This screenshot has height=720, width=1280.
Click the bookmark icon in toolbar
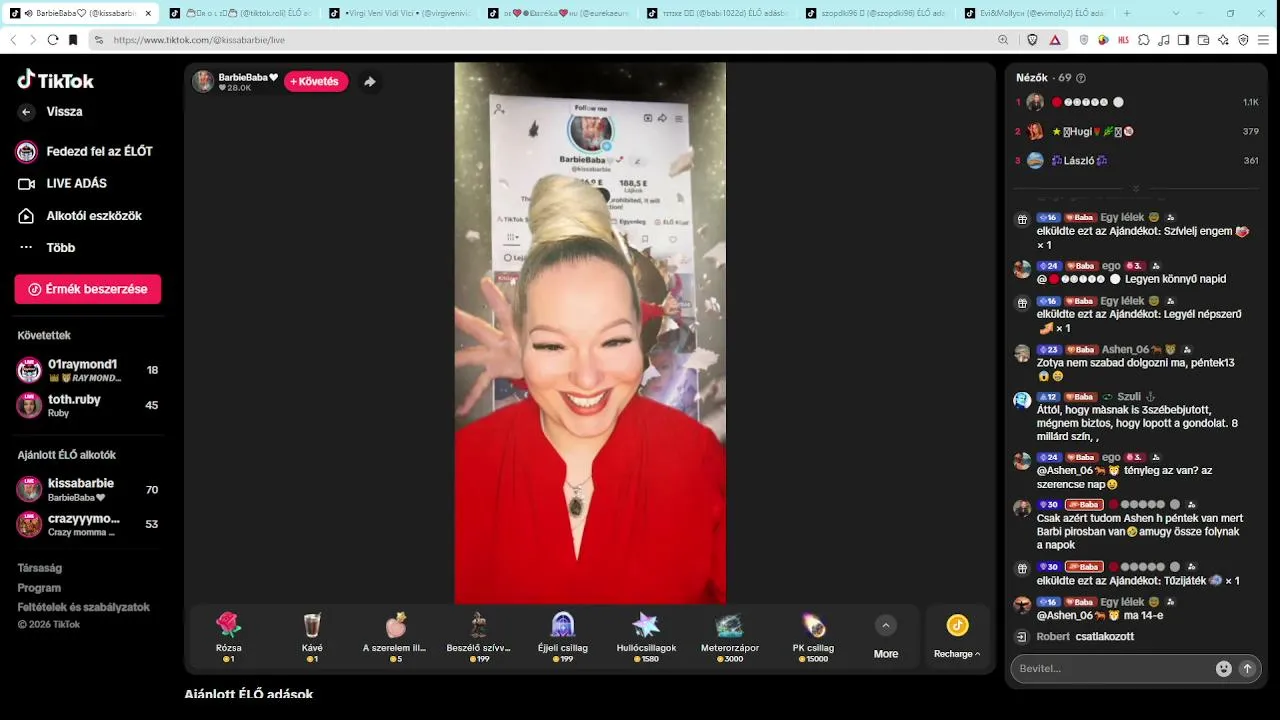point(73,40)
